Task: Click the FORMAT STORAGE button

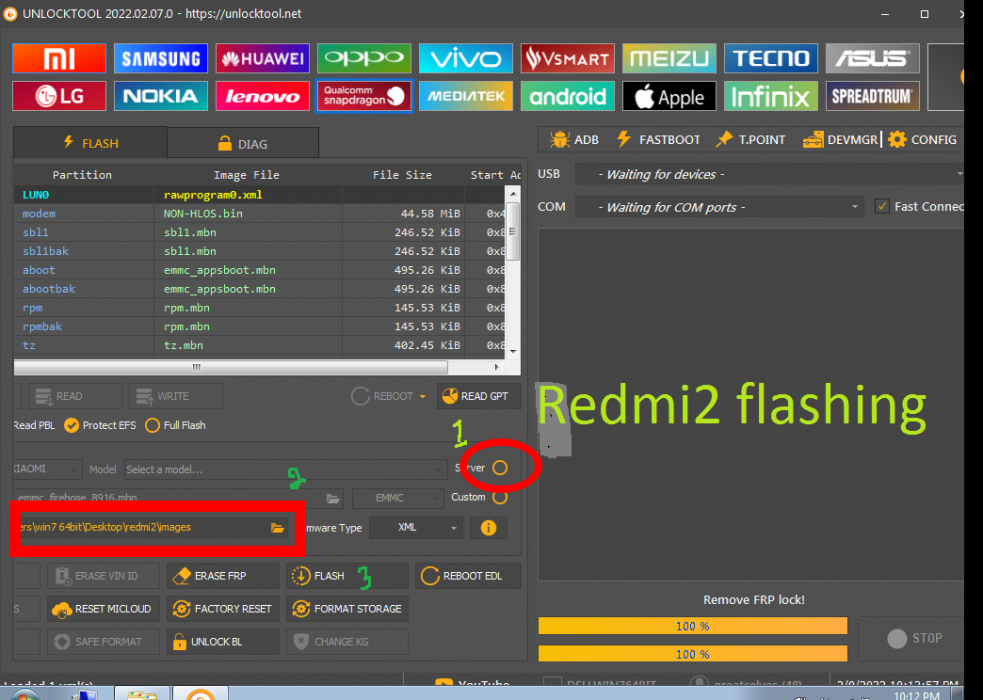Action: [347, 609]
